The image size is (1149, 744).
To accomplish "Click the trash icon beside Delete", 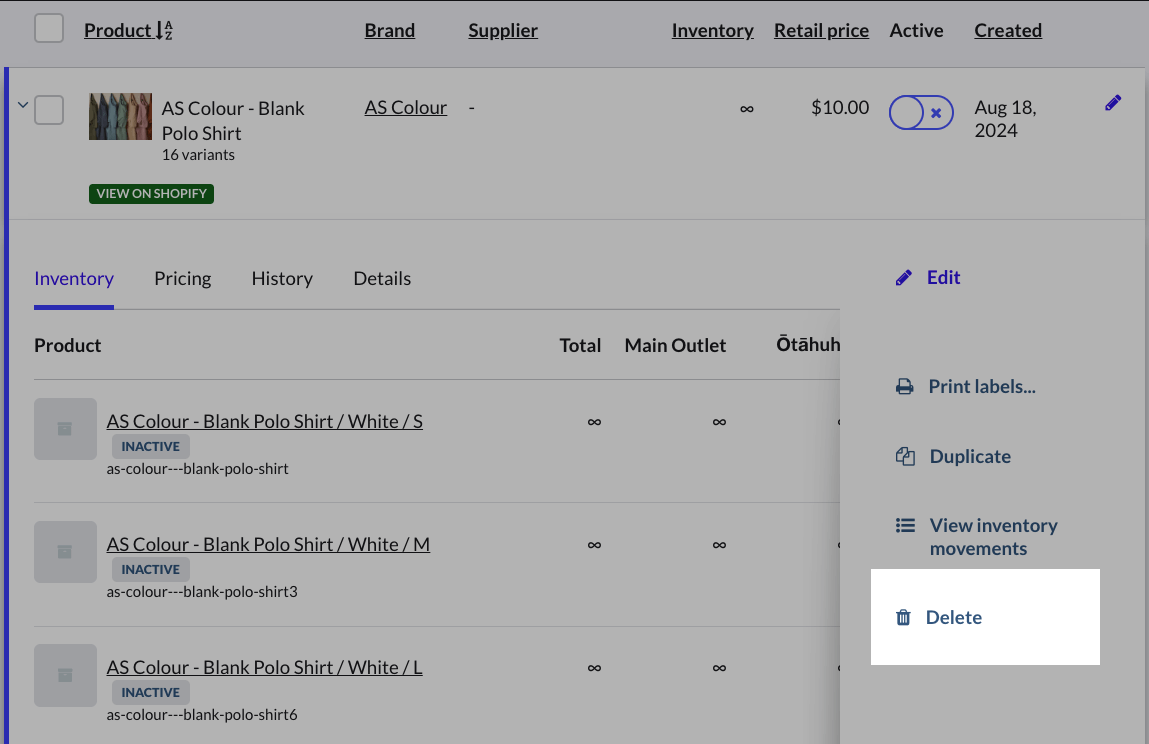I will (903, 618).
